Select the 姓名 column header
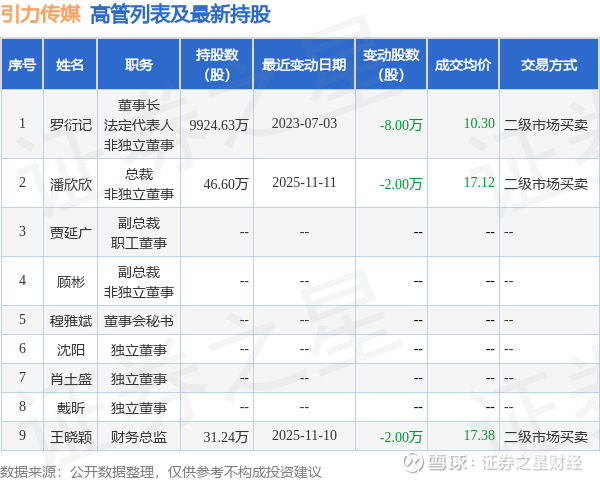600x481 pixels. click(70, 65)
